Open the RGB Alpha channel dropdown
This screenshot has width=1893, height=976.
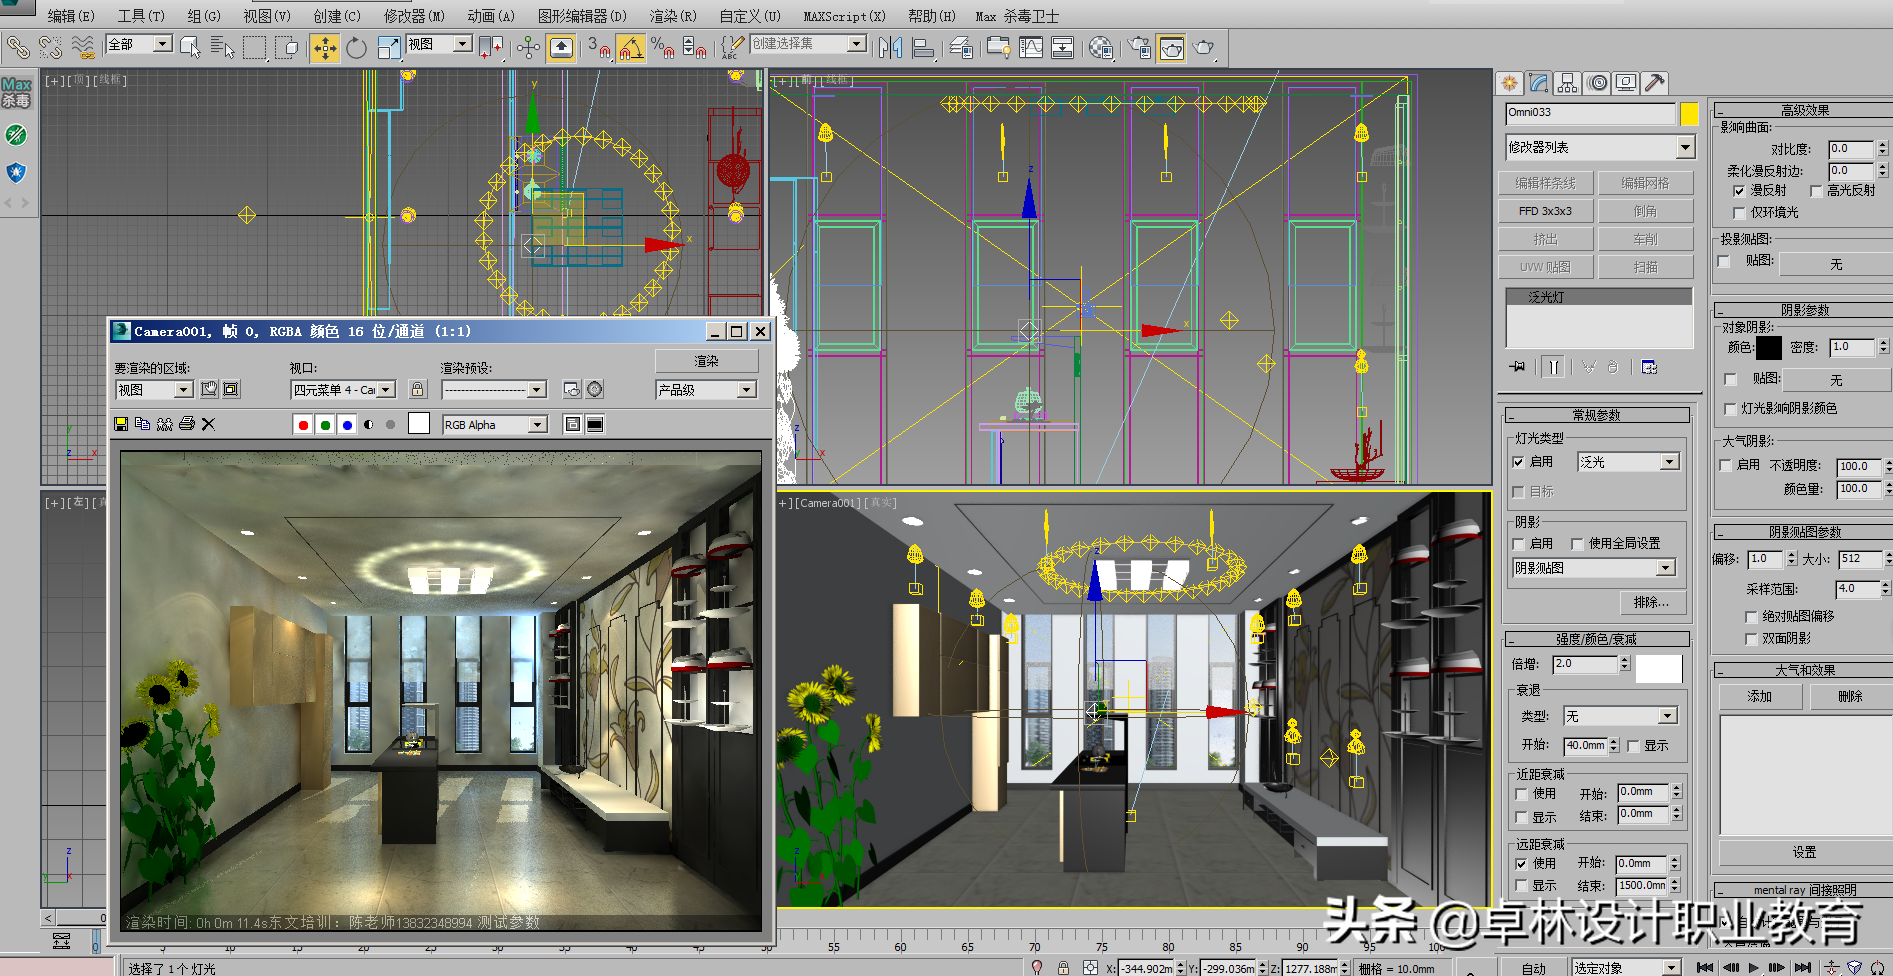pos(494,425)
